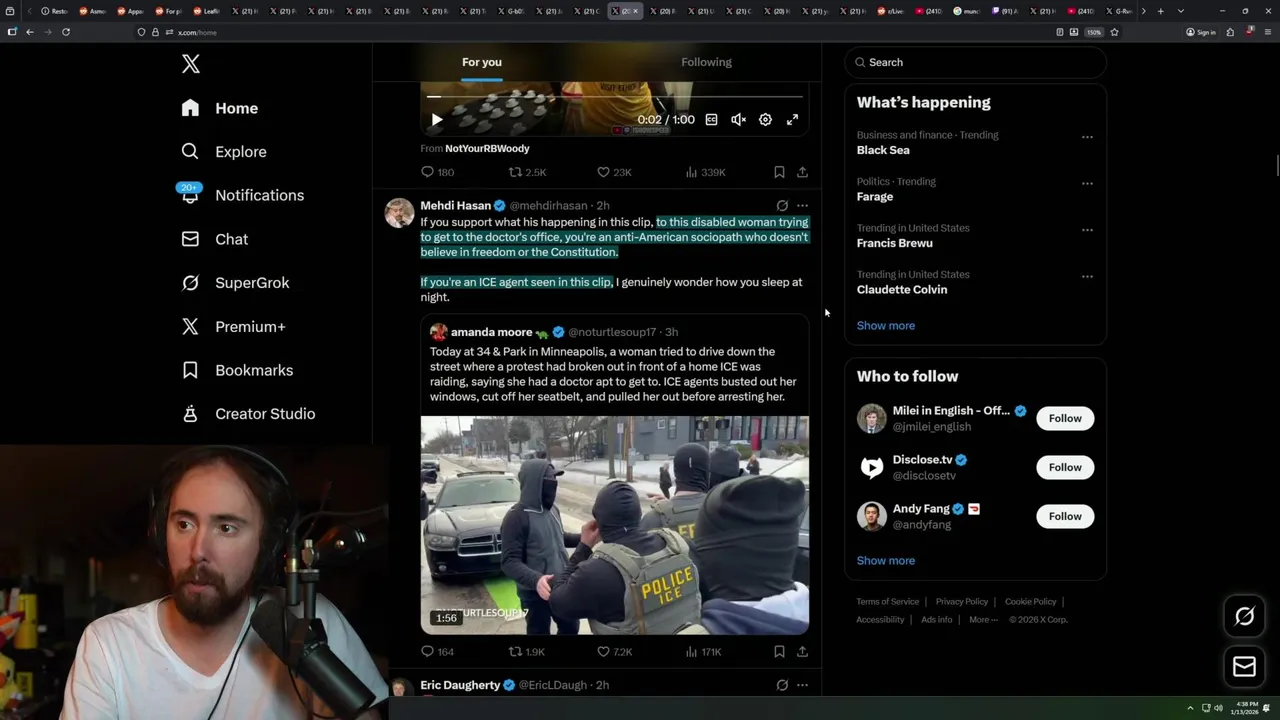
Task: Repost the post with 1.9K reposts
Action: [527, 652]
